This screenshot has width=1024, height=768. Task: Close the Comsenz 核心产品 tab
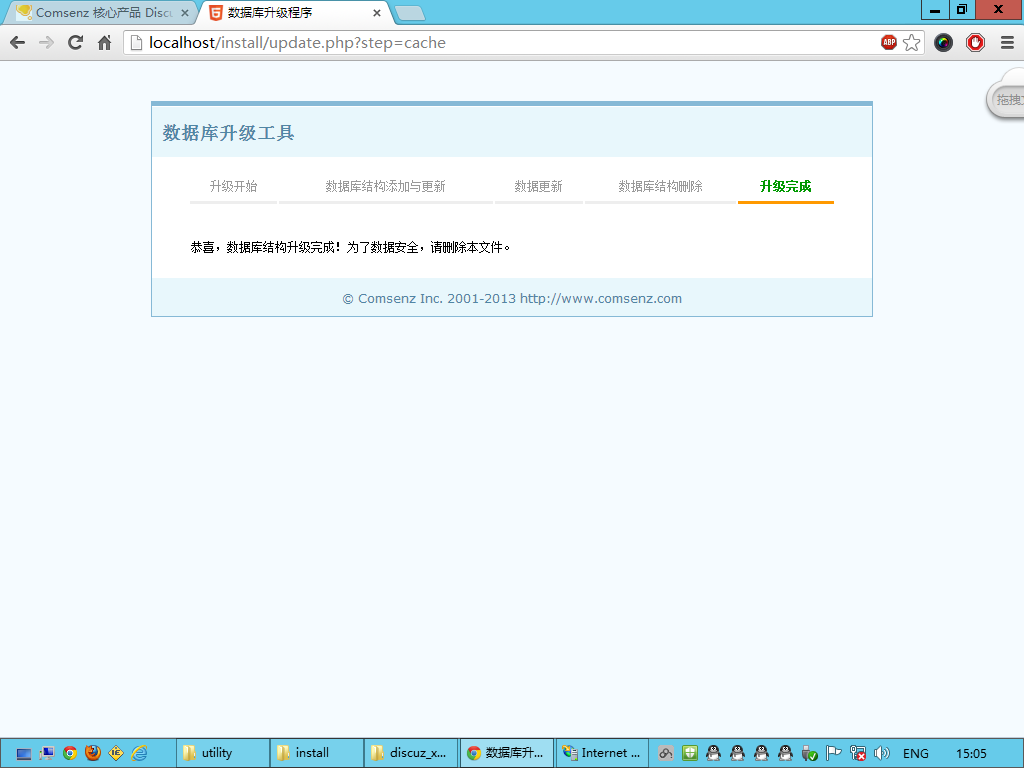pyautogui.click(x=185, y=12)
